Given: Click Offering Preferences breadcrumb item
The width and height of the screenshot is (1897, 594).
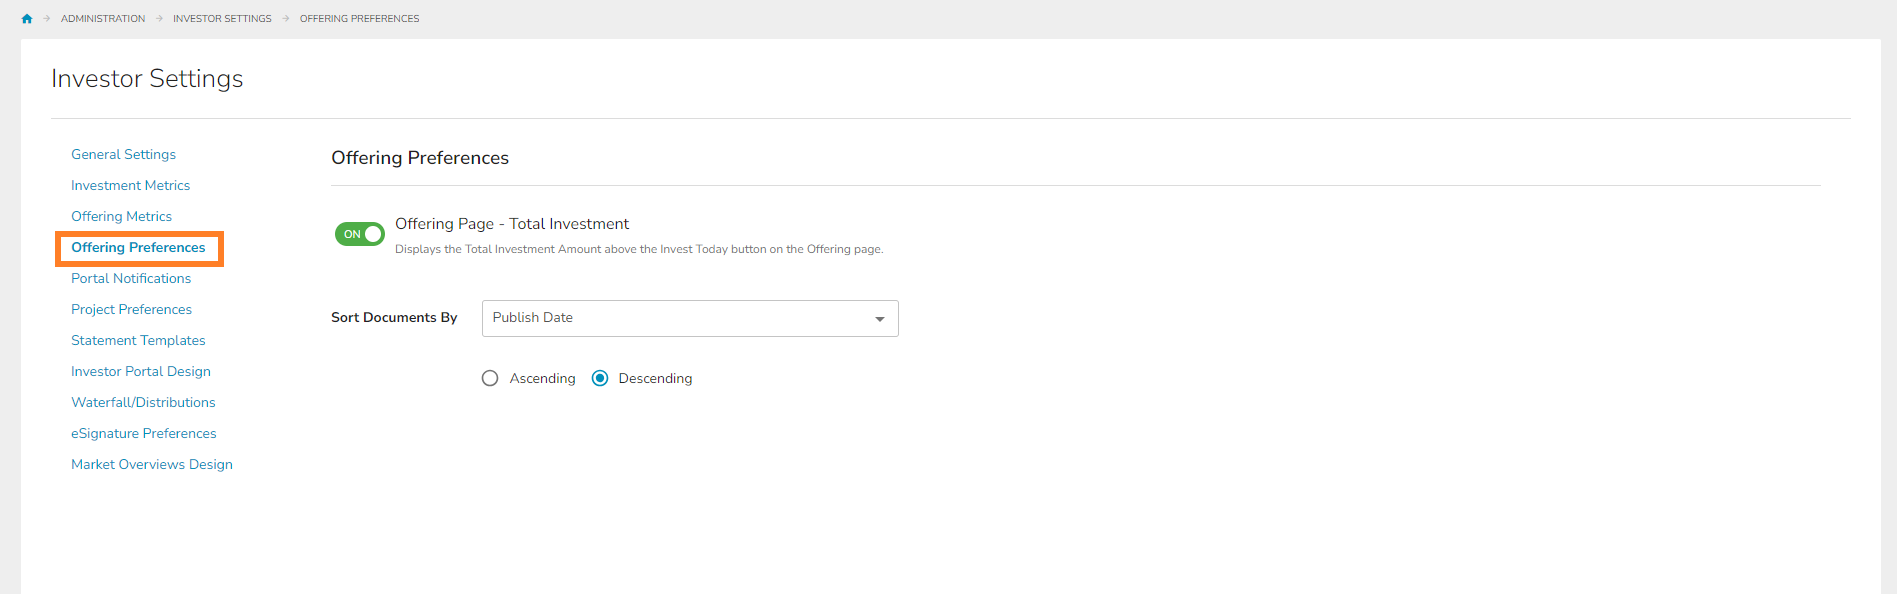Looking at the screenshot, I should 359,19.
